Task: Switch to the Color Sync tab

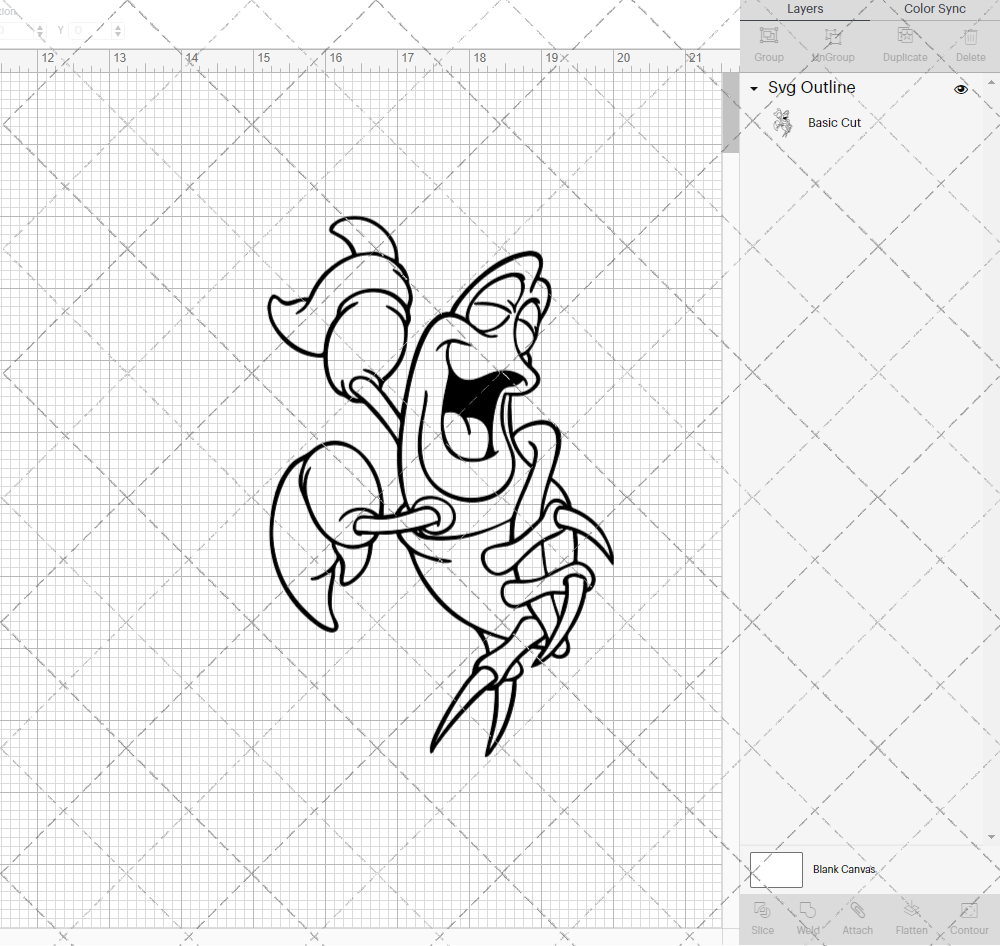Action: click(934, 9)
